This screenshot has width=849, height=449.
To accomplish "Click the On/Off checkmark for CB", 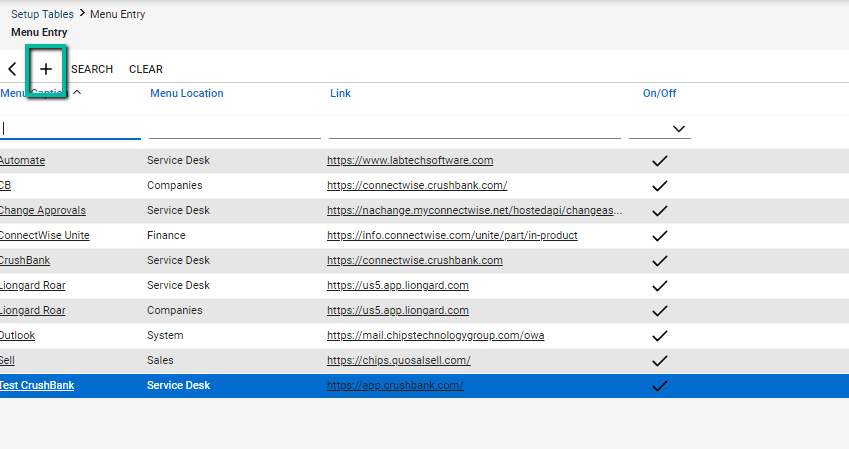I will [659, 186].
